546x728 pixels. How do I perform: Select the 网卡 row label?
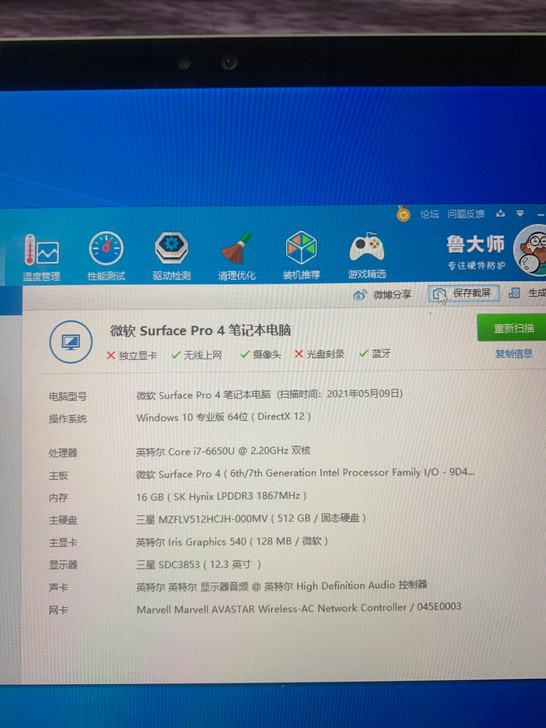pos(58,610)
